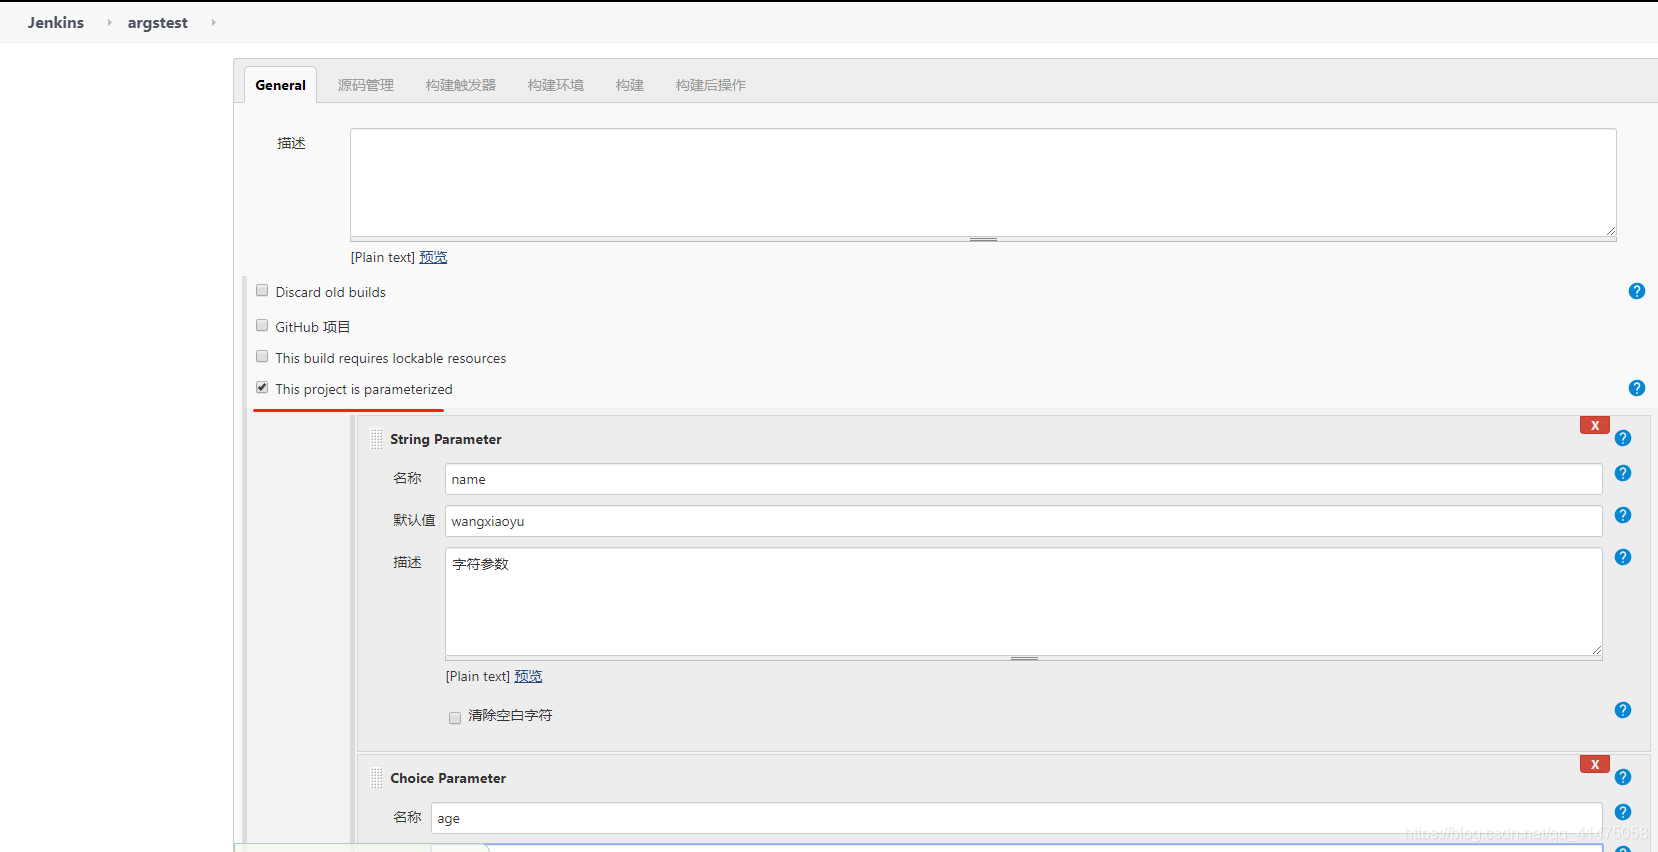Focus default value field wangxiaoyu
This screenshot has height=852, width=1658.
(x=1024, y=521)
